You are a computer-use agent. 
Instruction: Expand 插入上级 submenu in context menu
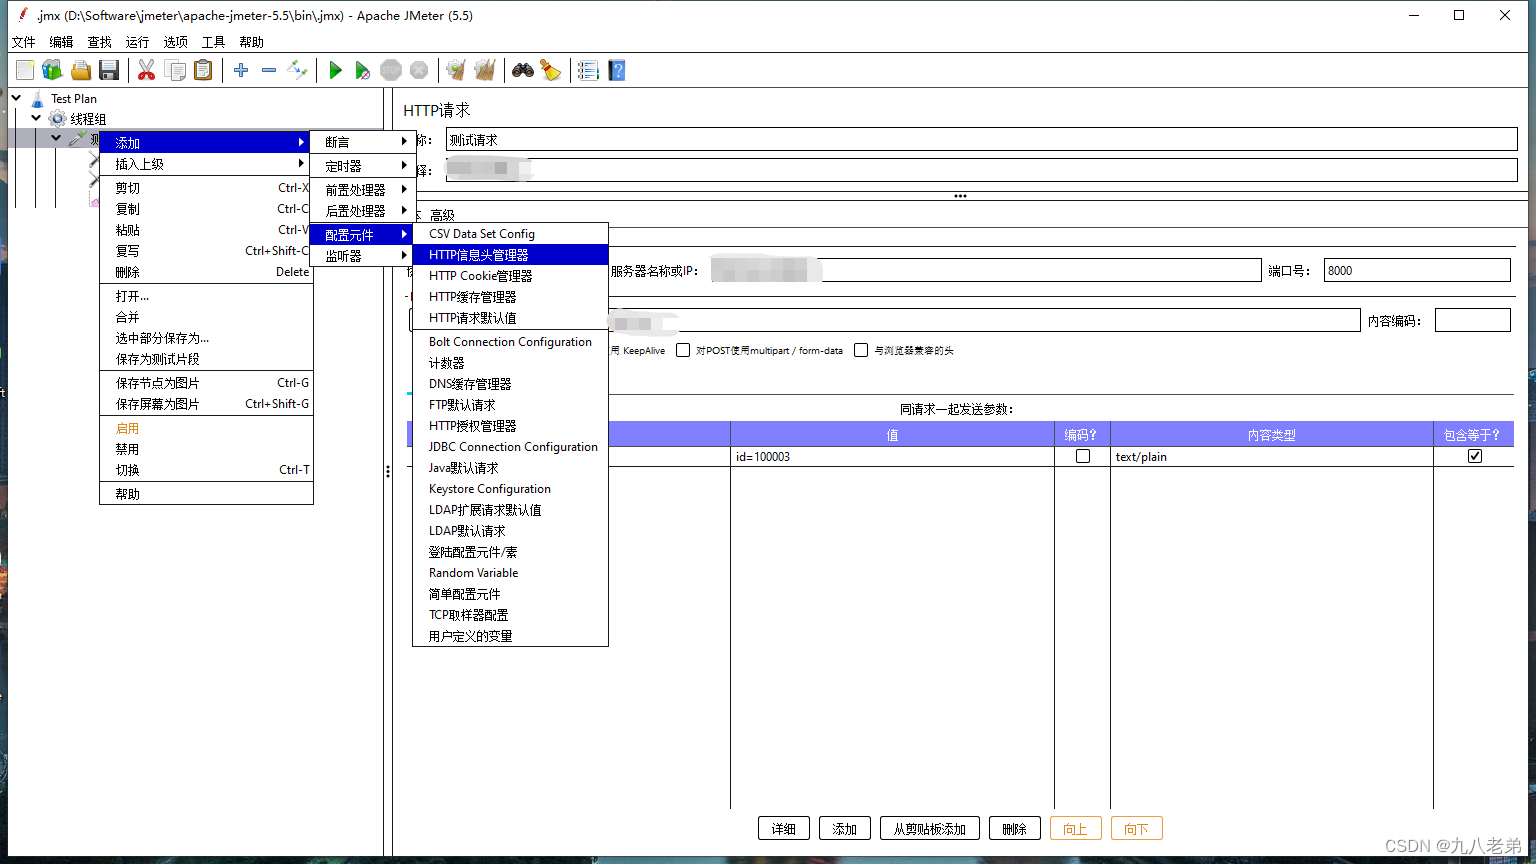click(206, 164)
